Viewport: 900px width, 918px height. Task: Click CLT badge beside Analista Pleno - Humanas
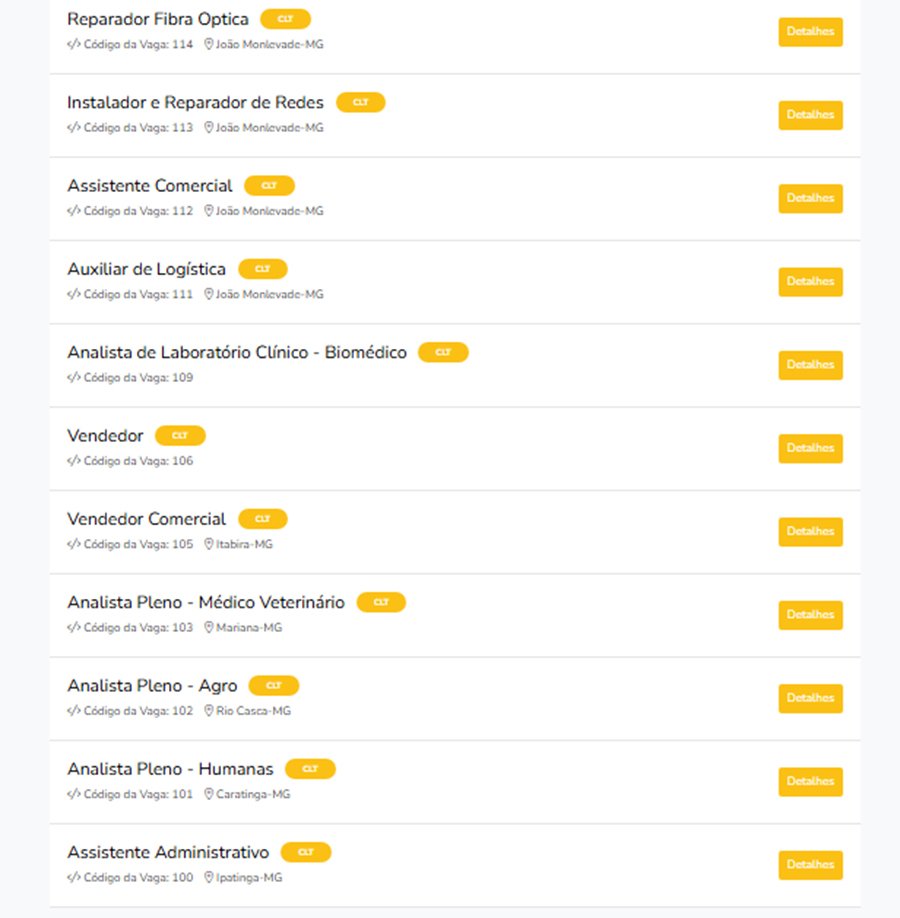point(310,769)
